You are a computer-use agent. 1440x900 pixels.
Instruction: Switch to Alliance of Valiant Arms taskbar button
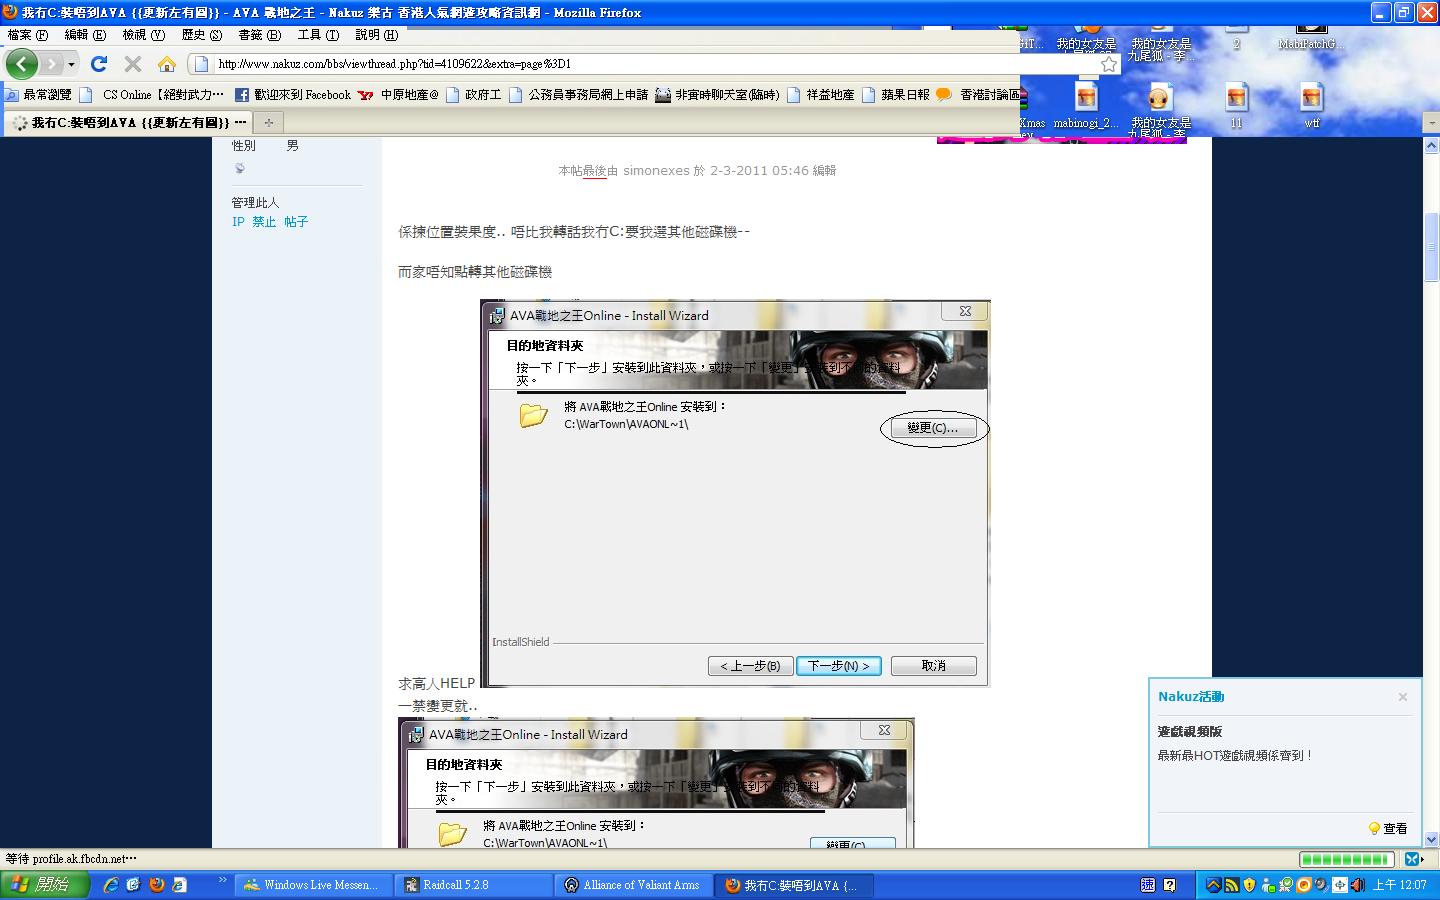pos(633,885)
